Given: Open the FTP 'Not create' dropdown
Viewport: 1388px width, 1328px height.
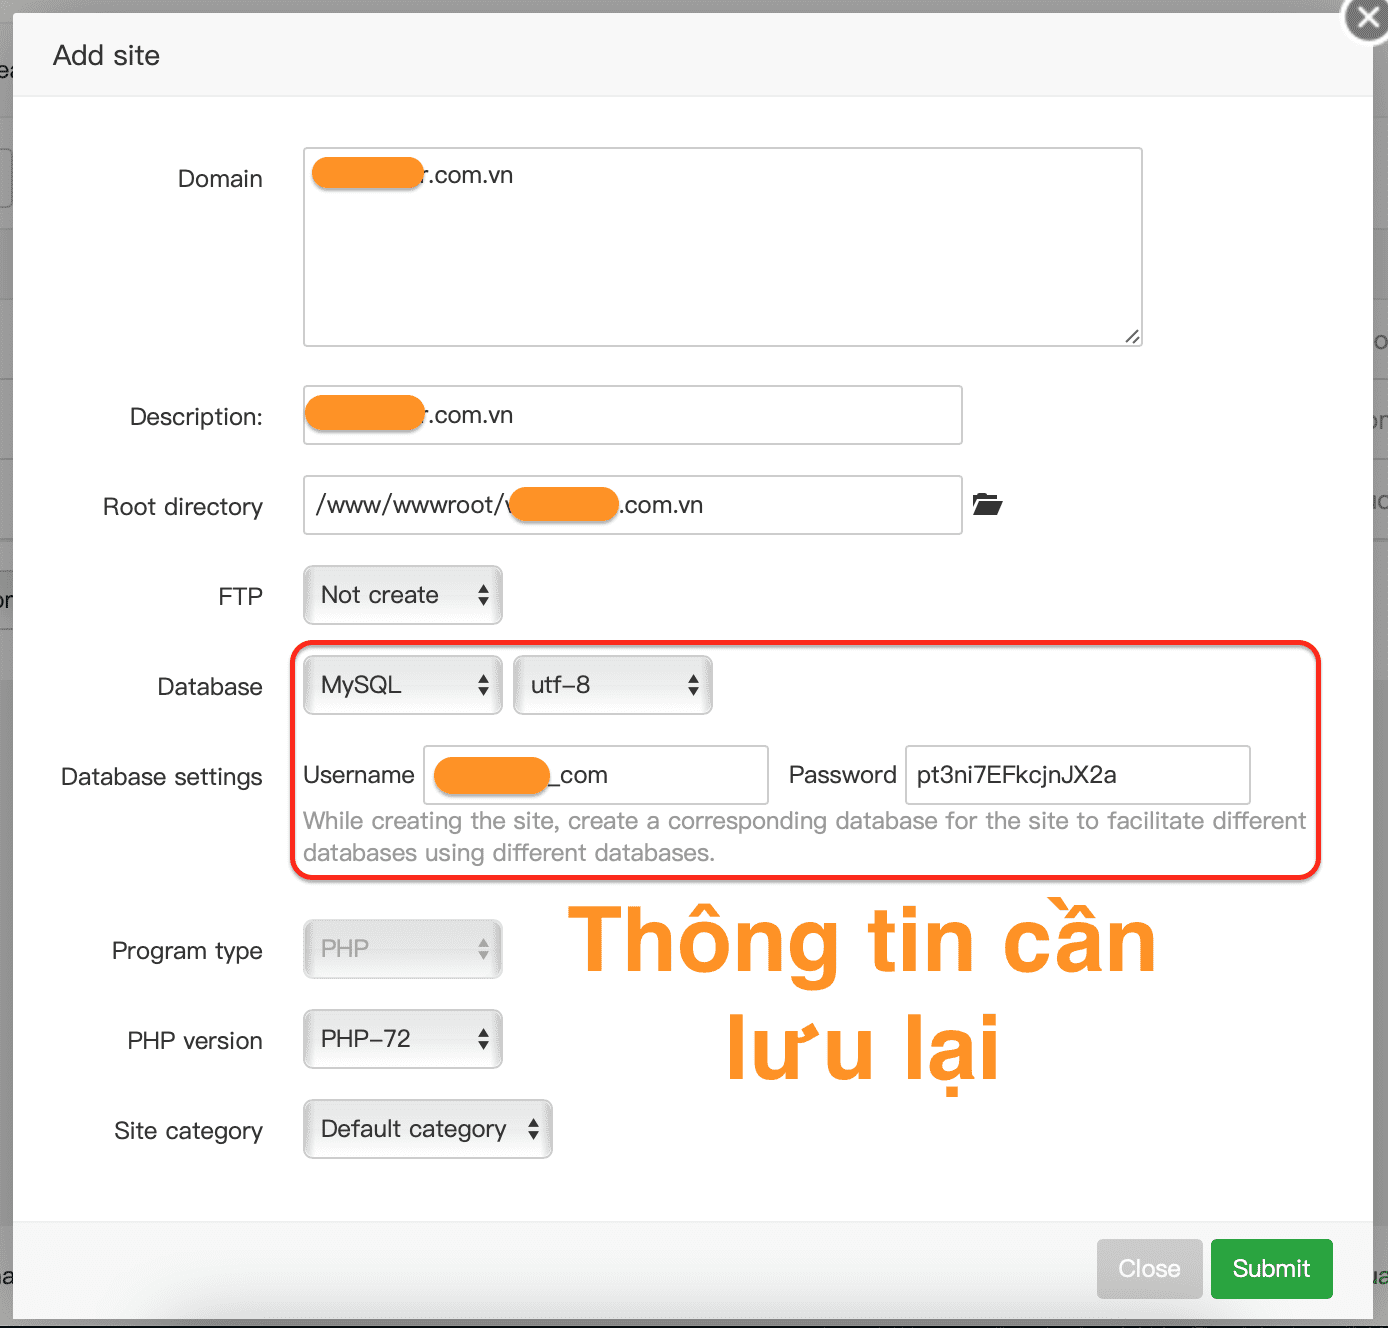Looking at the screenshot, I should 402,595.
